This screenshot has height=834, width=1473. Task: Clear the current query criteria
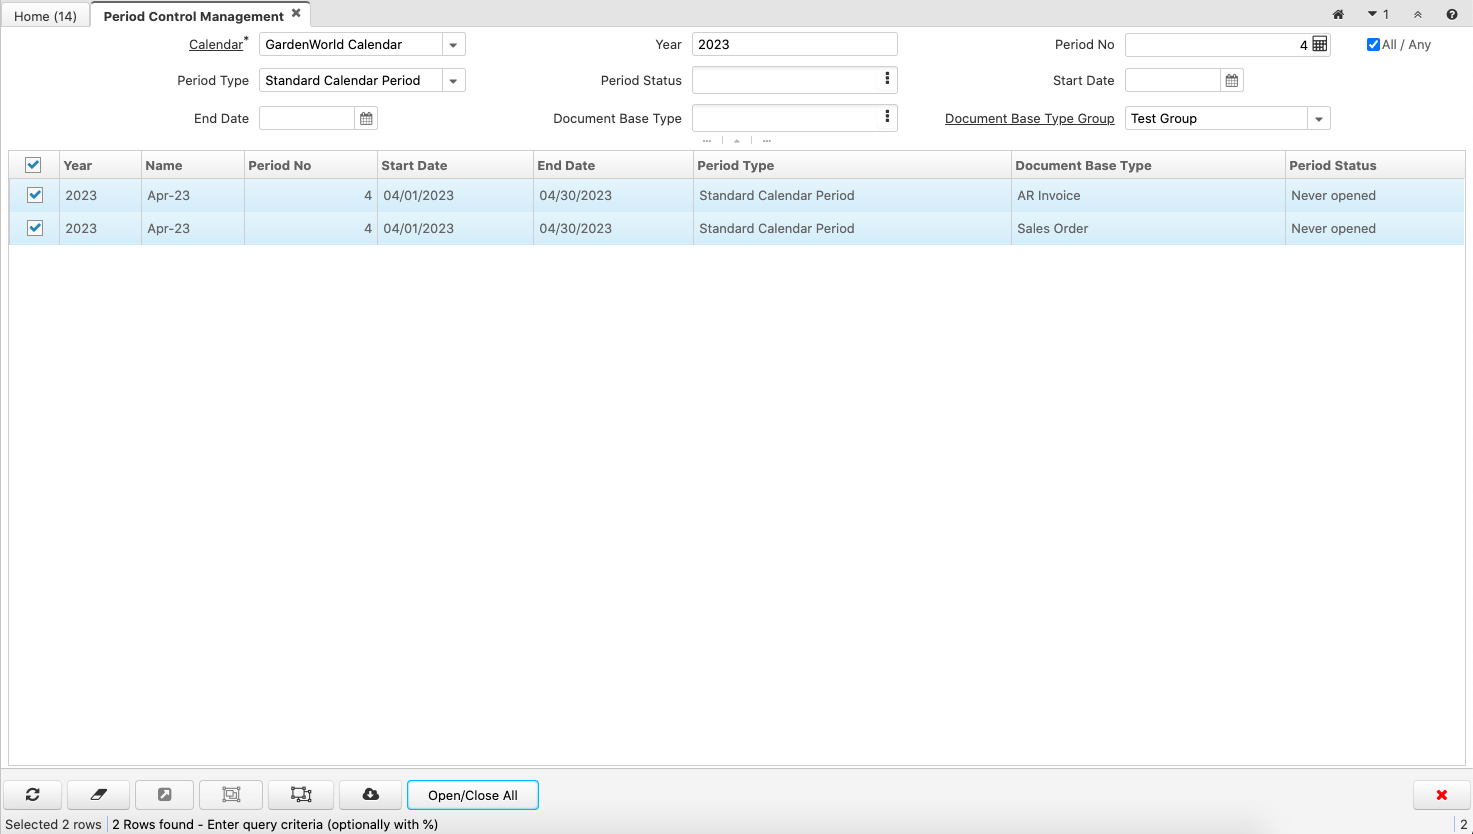98,795
